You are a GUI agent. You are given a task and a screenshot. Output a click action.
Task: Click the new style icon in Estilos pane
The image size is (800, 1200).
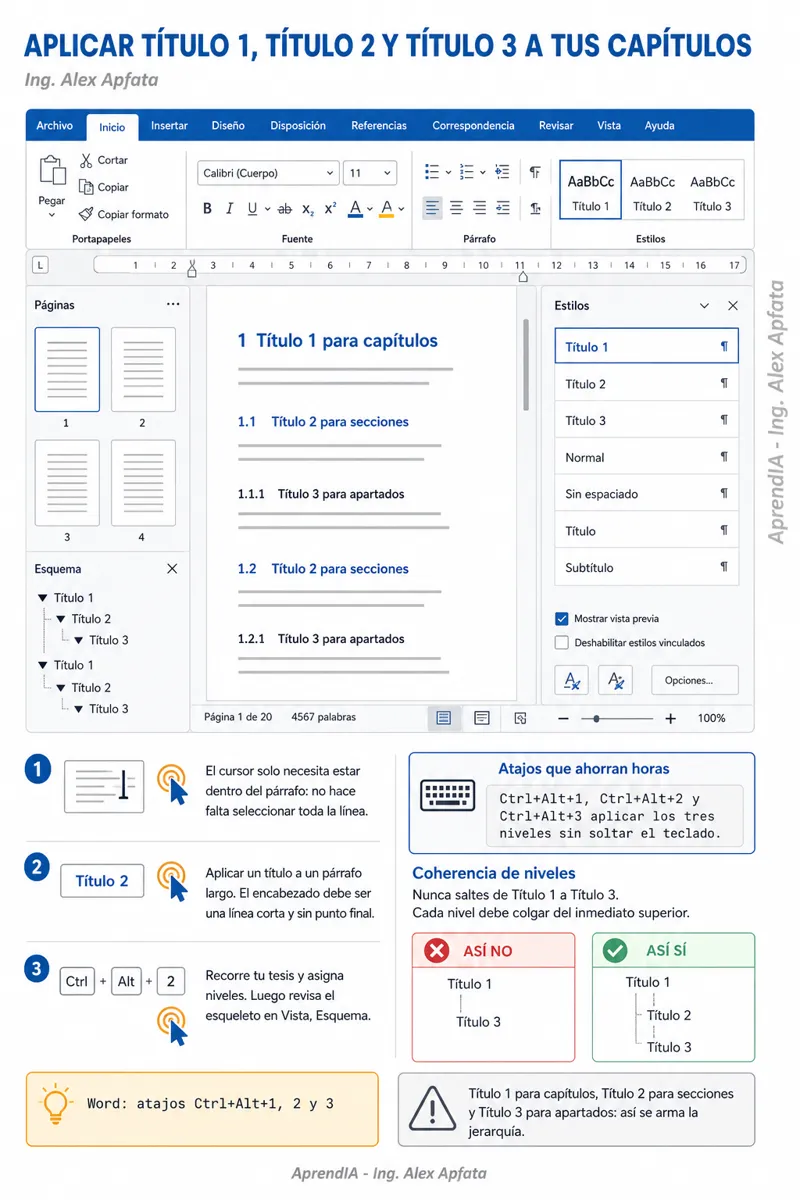click(x=571, y=680)
